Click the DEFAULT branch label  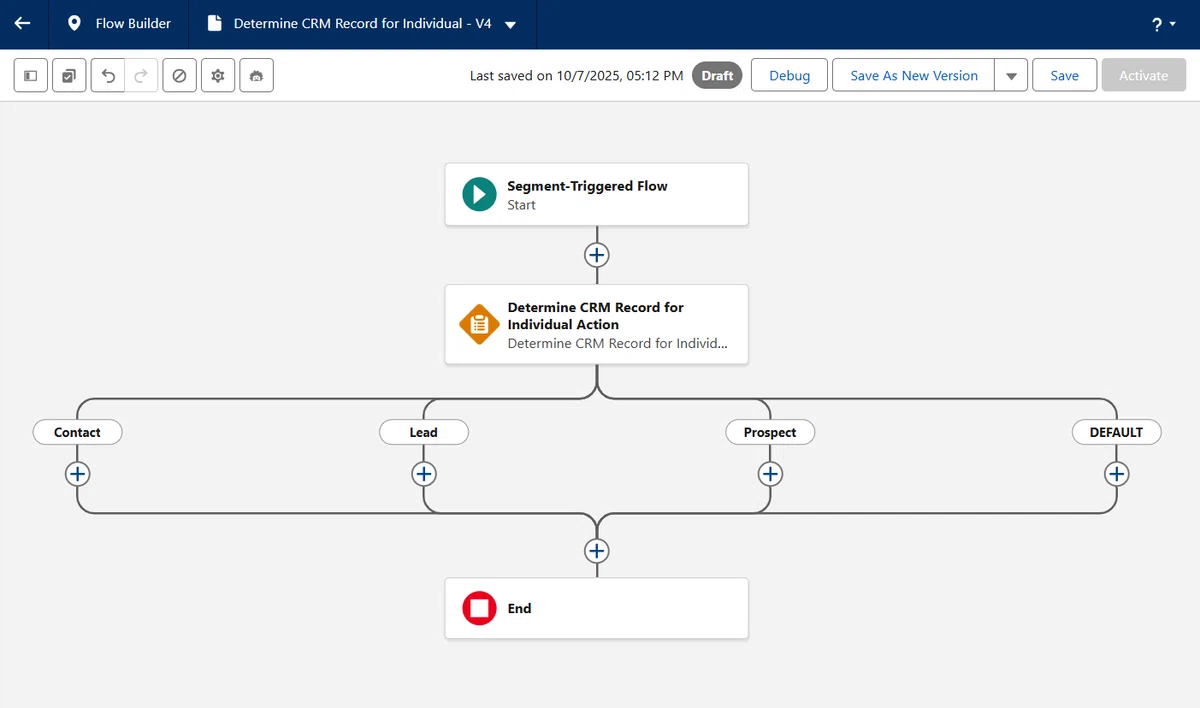[1116, 432]
